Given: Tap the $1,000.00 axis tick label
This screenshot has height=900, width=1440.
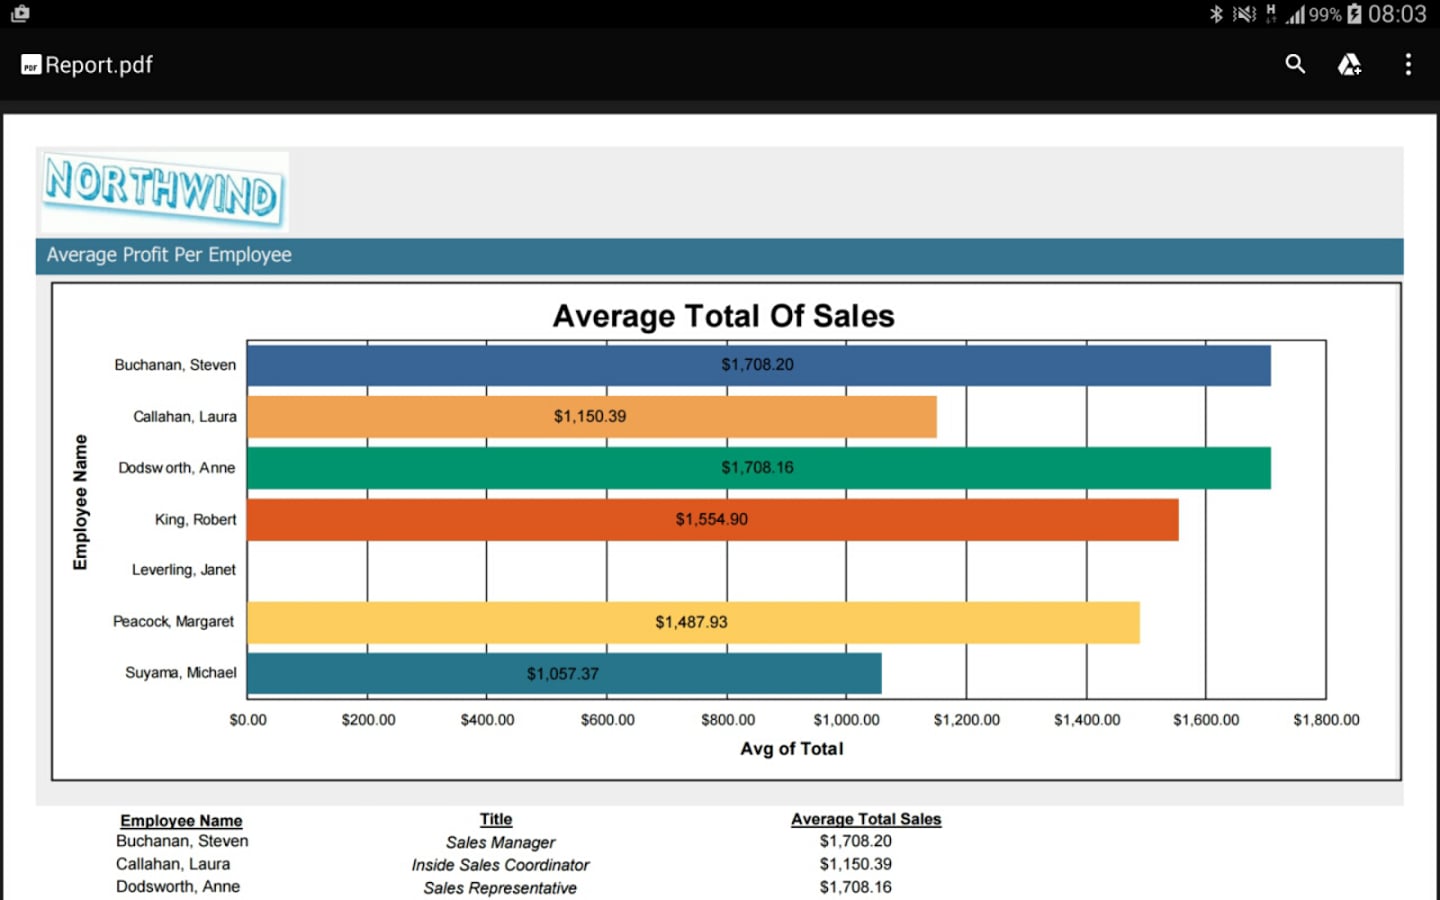Looking at the screenshot, I should (847, 720).
